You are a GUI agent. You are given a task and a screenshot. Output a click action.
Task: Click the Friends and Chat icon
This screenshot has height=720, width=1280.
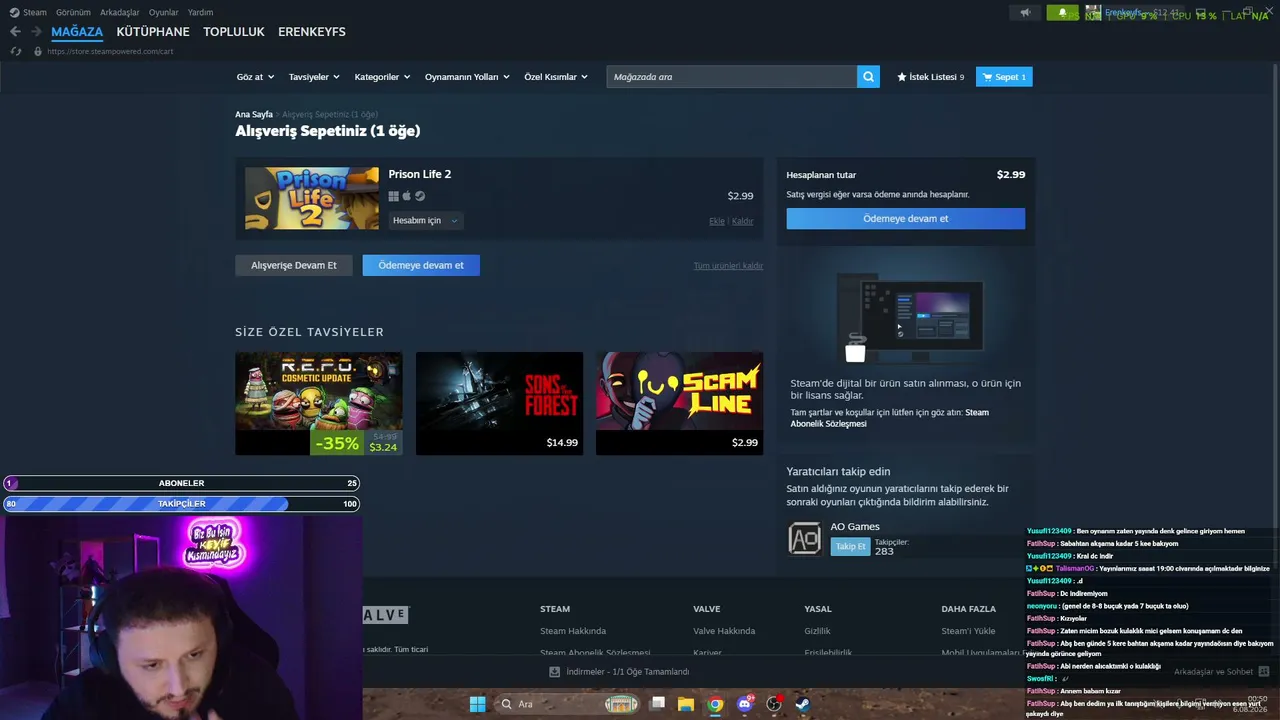pos(1264,672)
